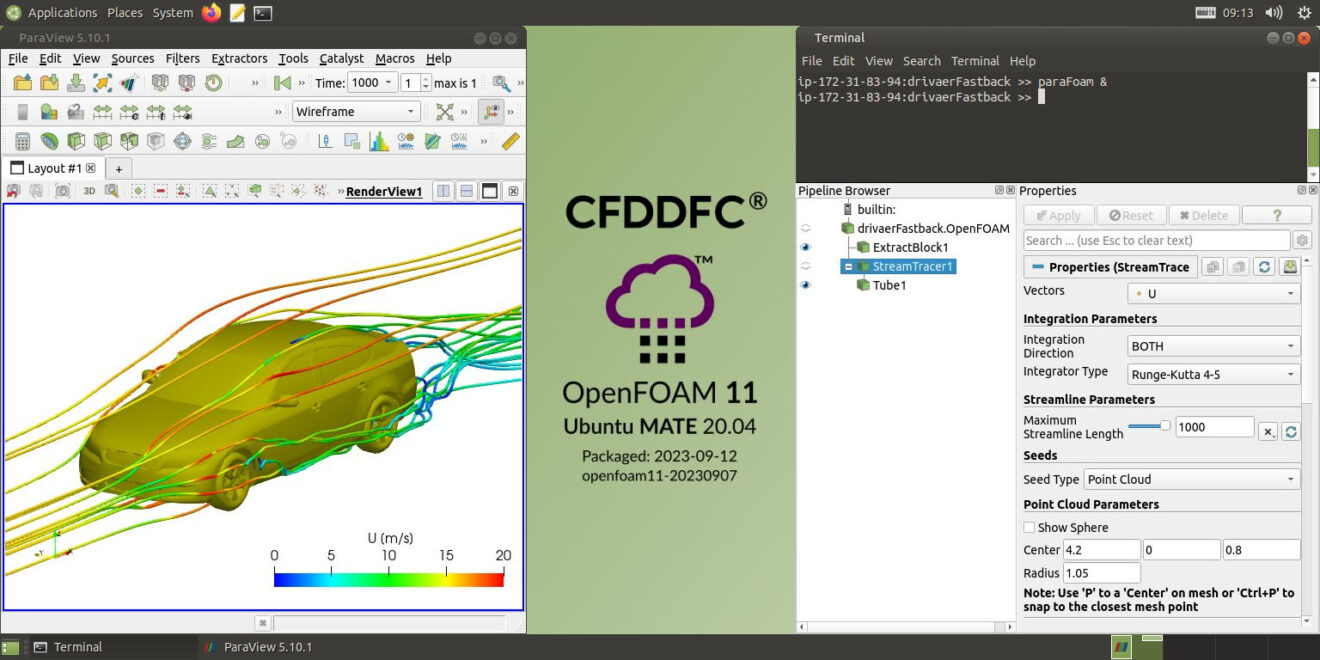The height and width of the screenshot is (660, 1320).
Task: Change the Integrator Type dropdown
Action: 1212,374
